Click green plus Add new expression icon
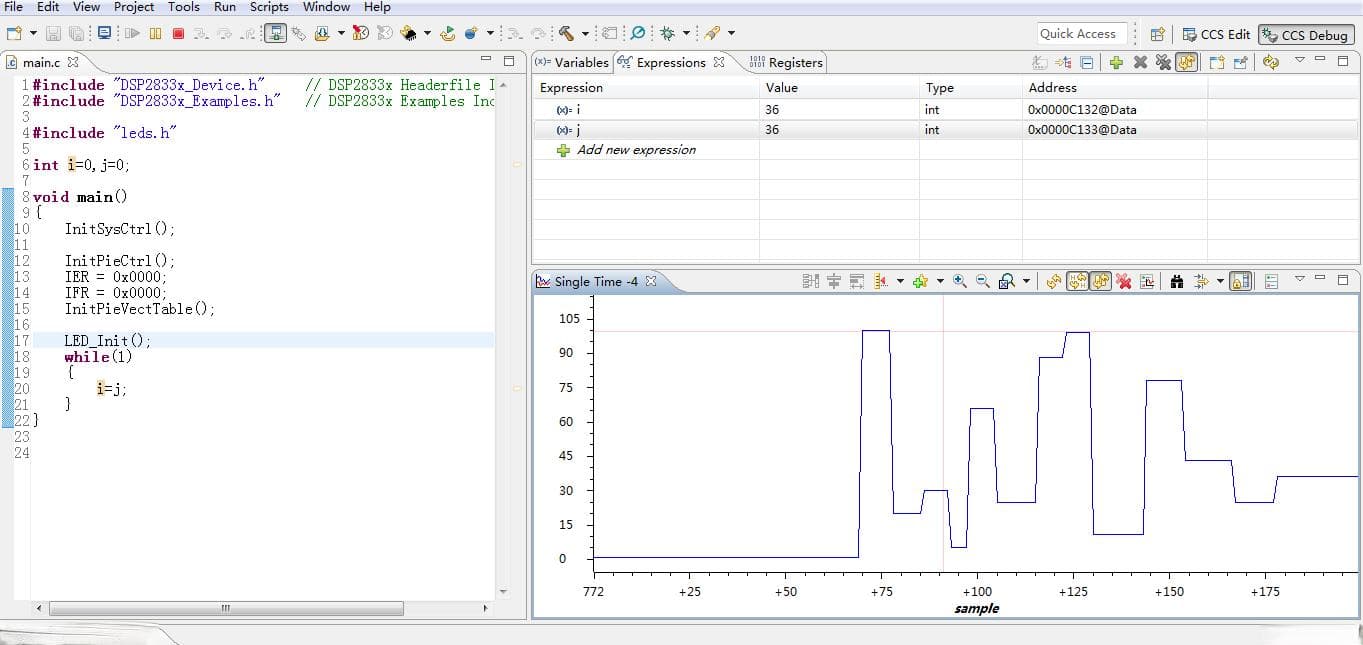Image resolution: width=1363 pixels, height=645 pixels. [x=1116, y=62]
